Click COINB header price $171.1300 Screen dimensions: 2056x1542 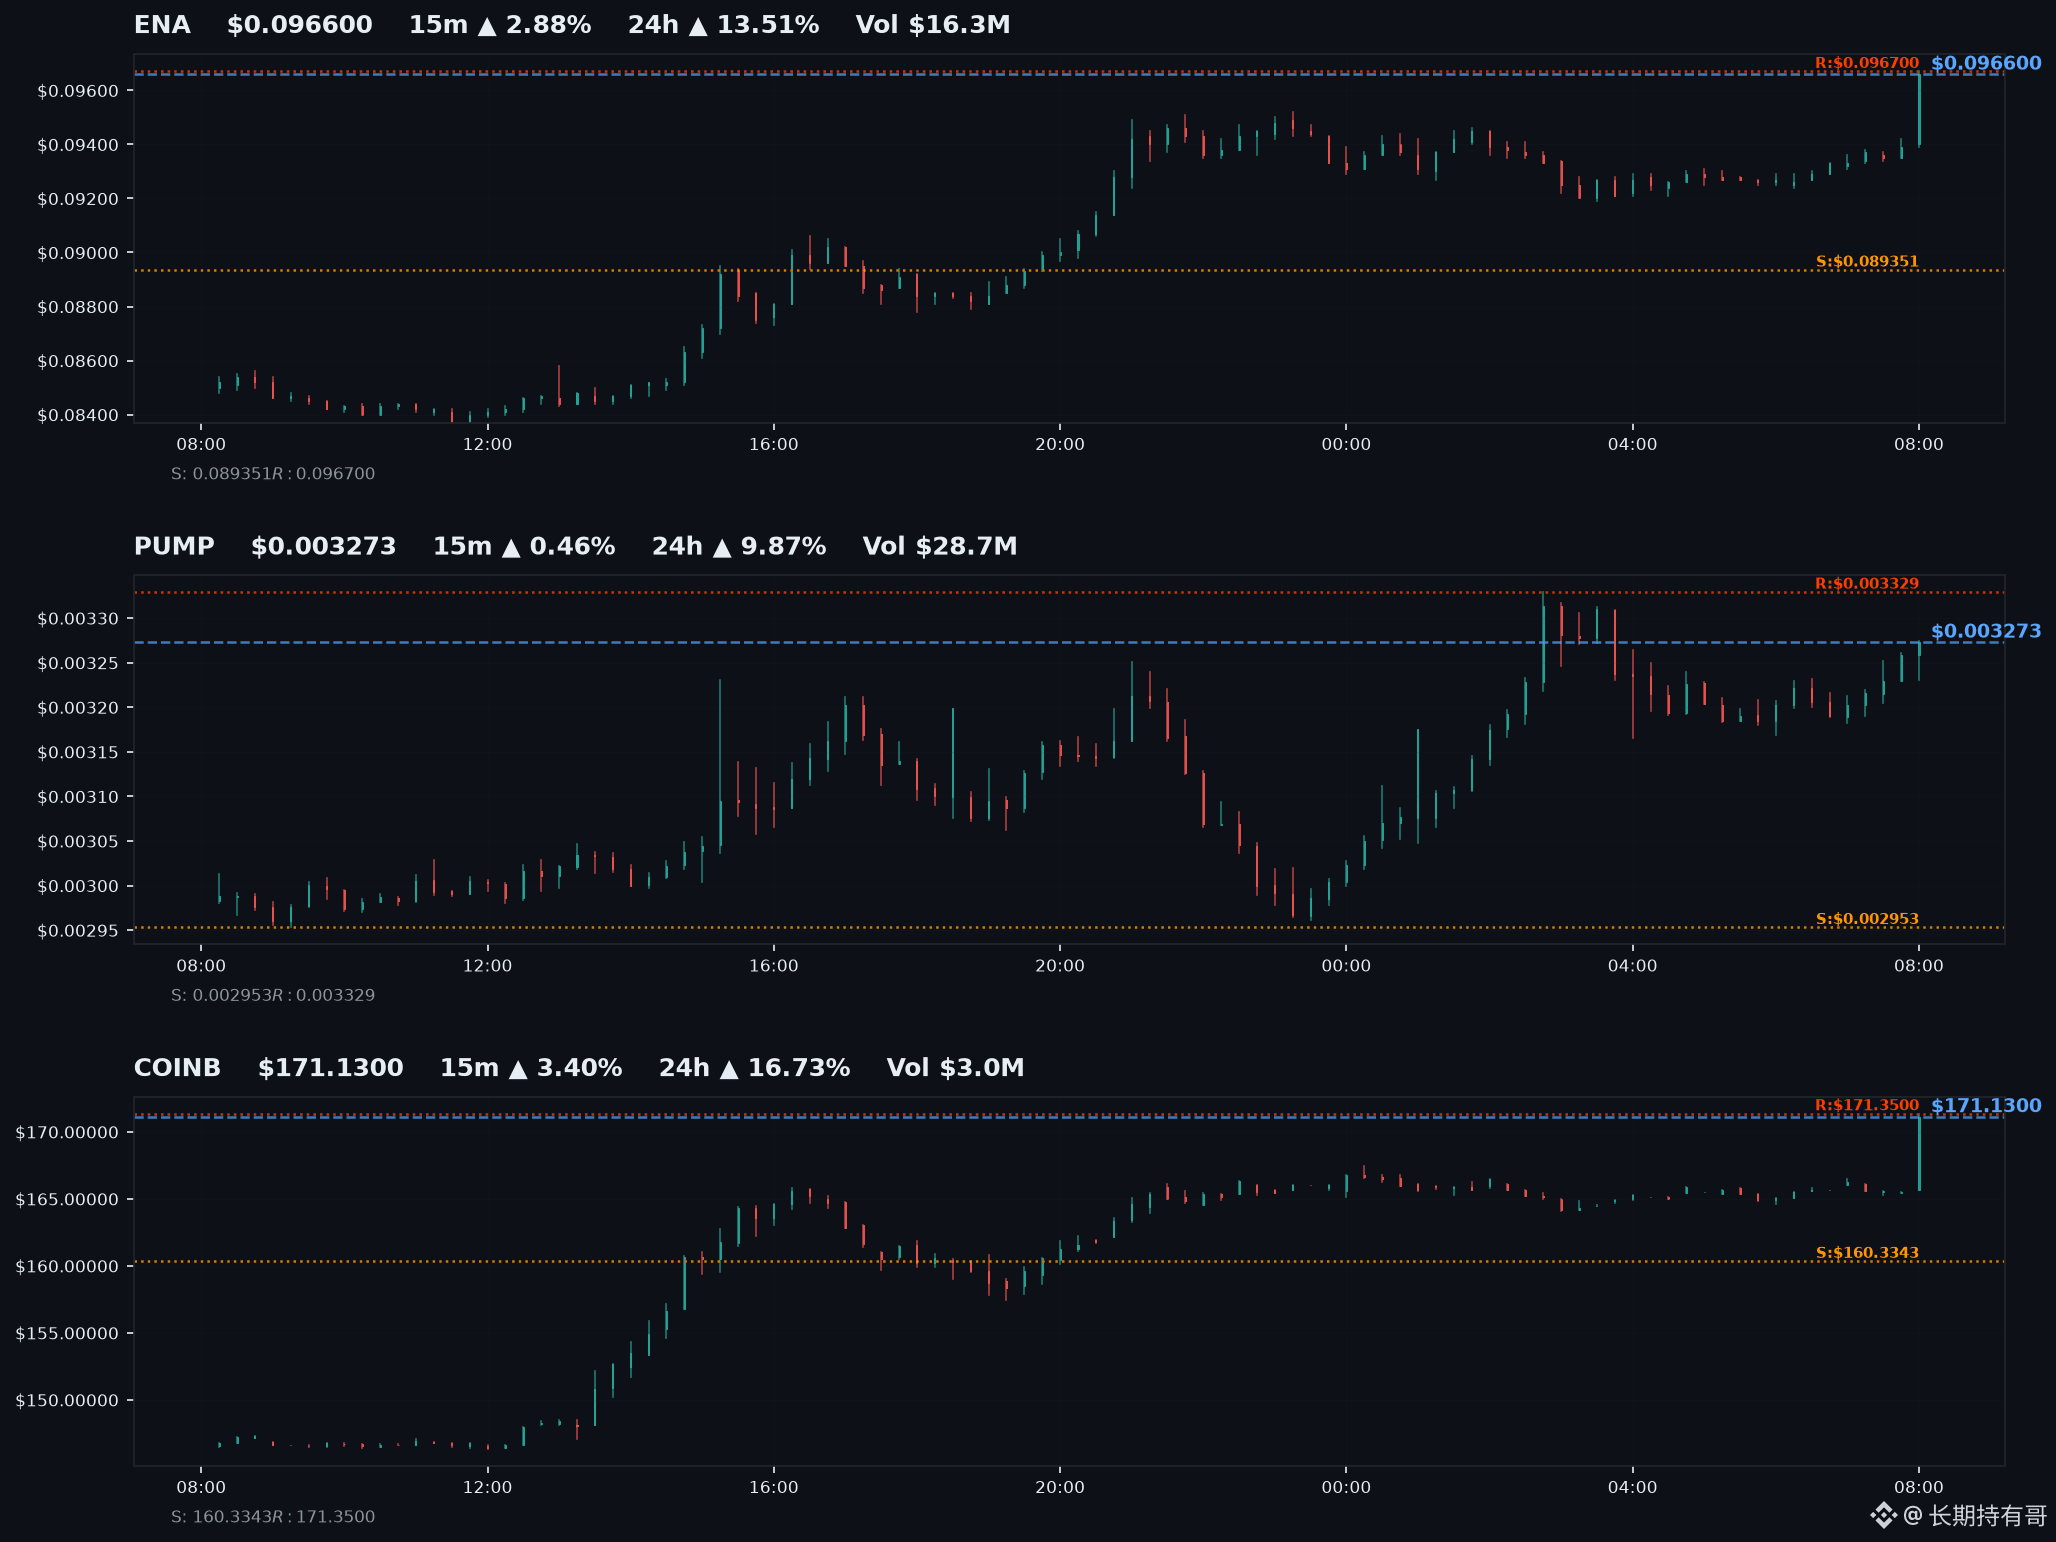331,1068
